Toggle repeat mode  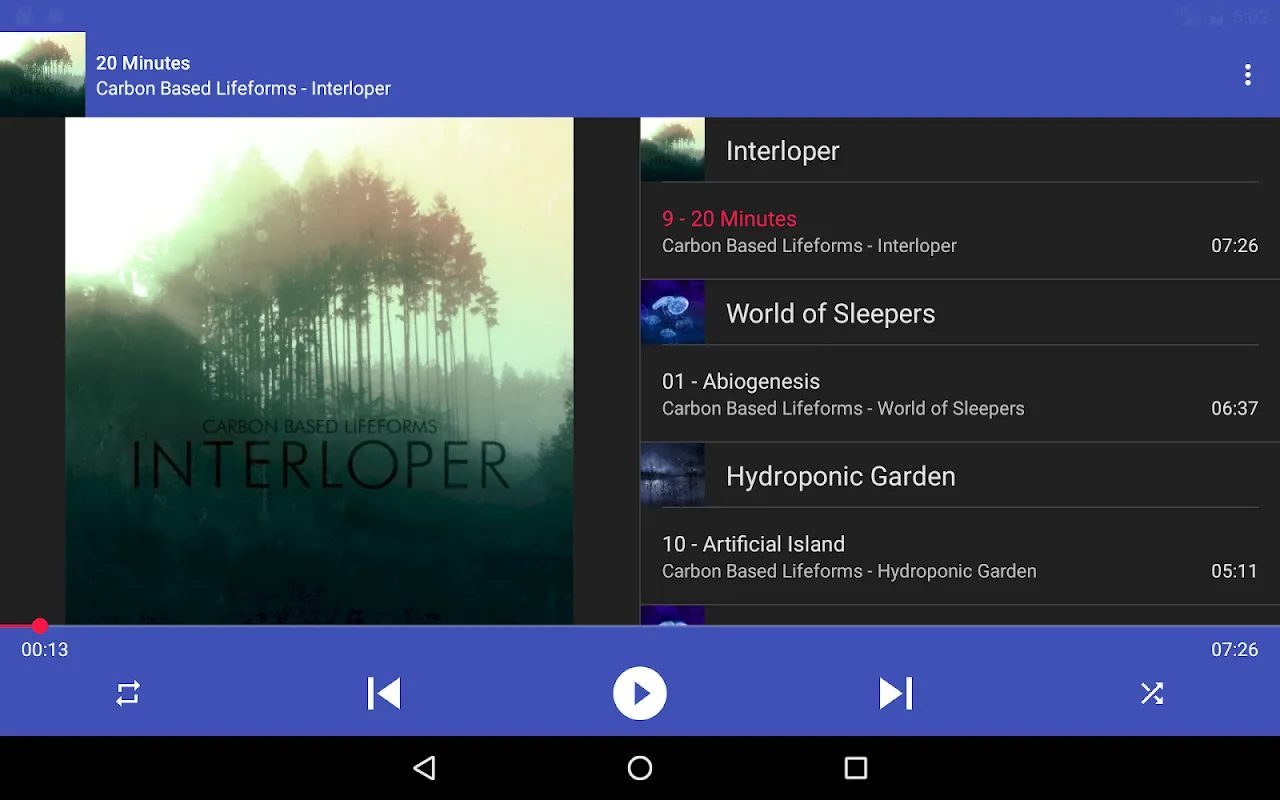tap(128, 693)
